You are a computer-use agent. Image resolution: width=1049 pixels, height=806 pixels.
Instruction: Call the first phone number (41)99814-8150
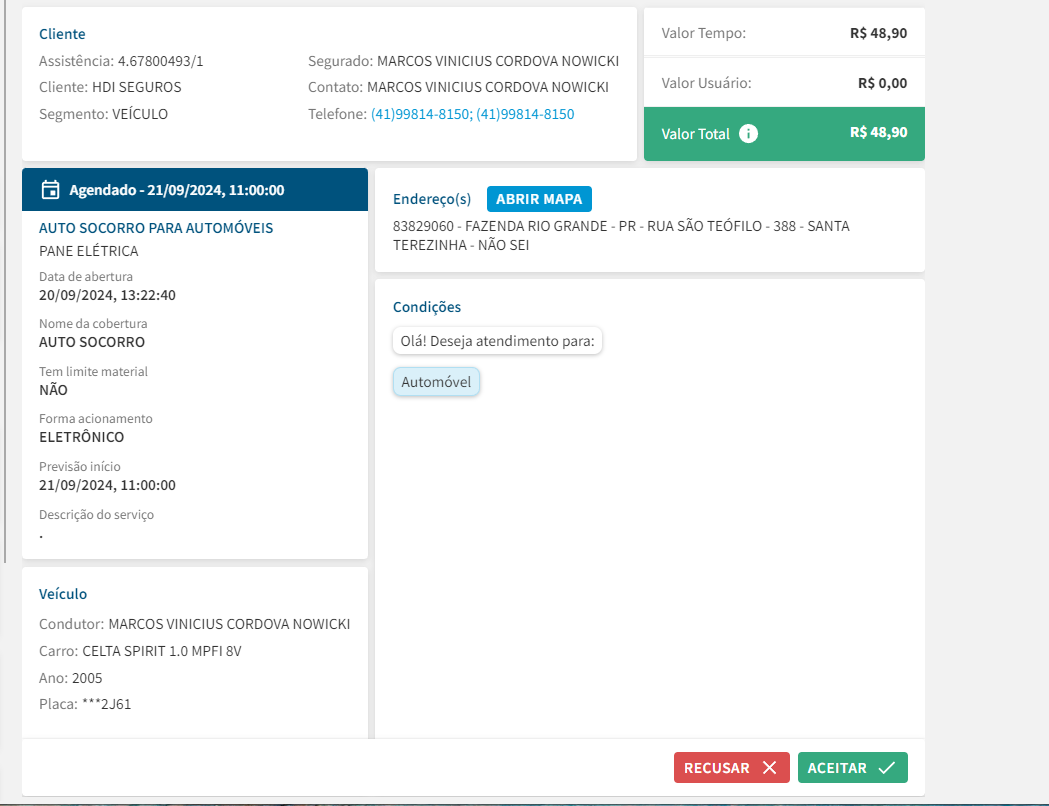[422, 114]
